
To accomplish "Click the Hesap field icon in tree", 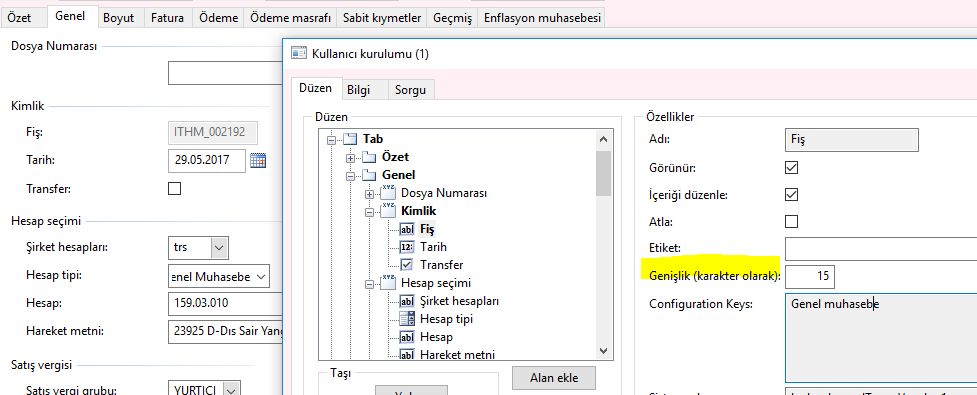I will point(407,338).
